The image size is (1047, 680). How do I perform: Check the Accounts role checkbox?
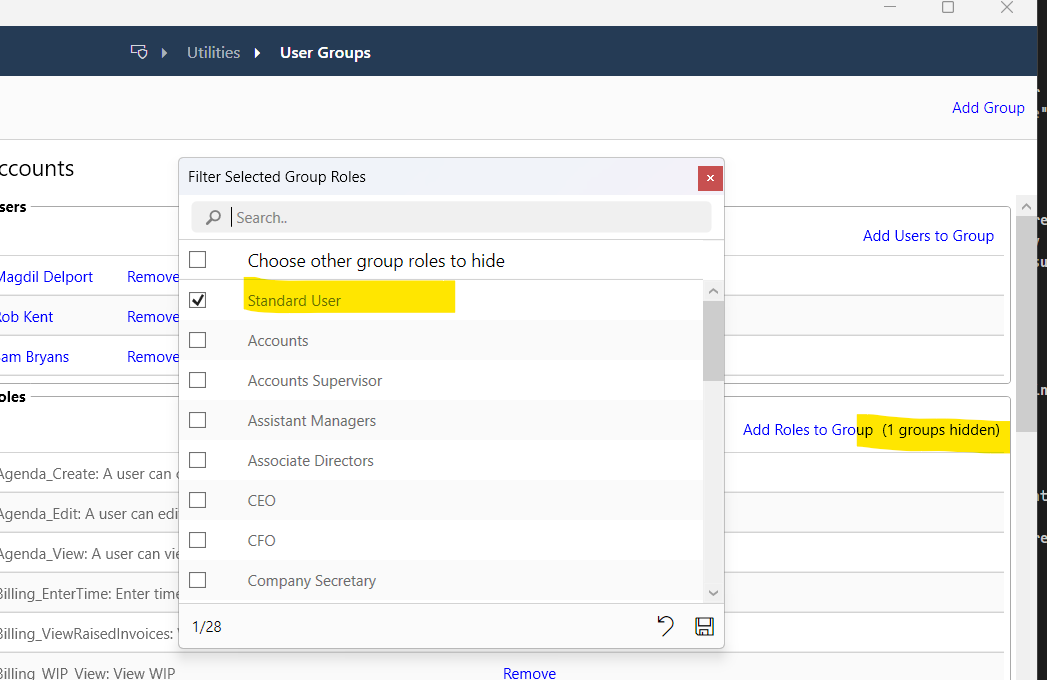(198, 340)
